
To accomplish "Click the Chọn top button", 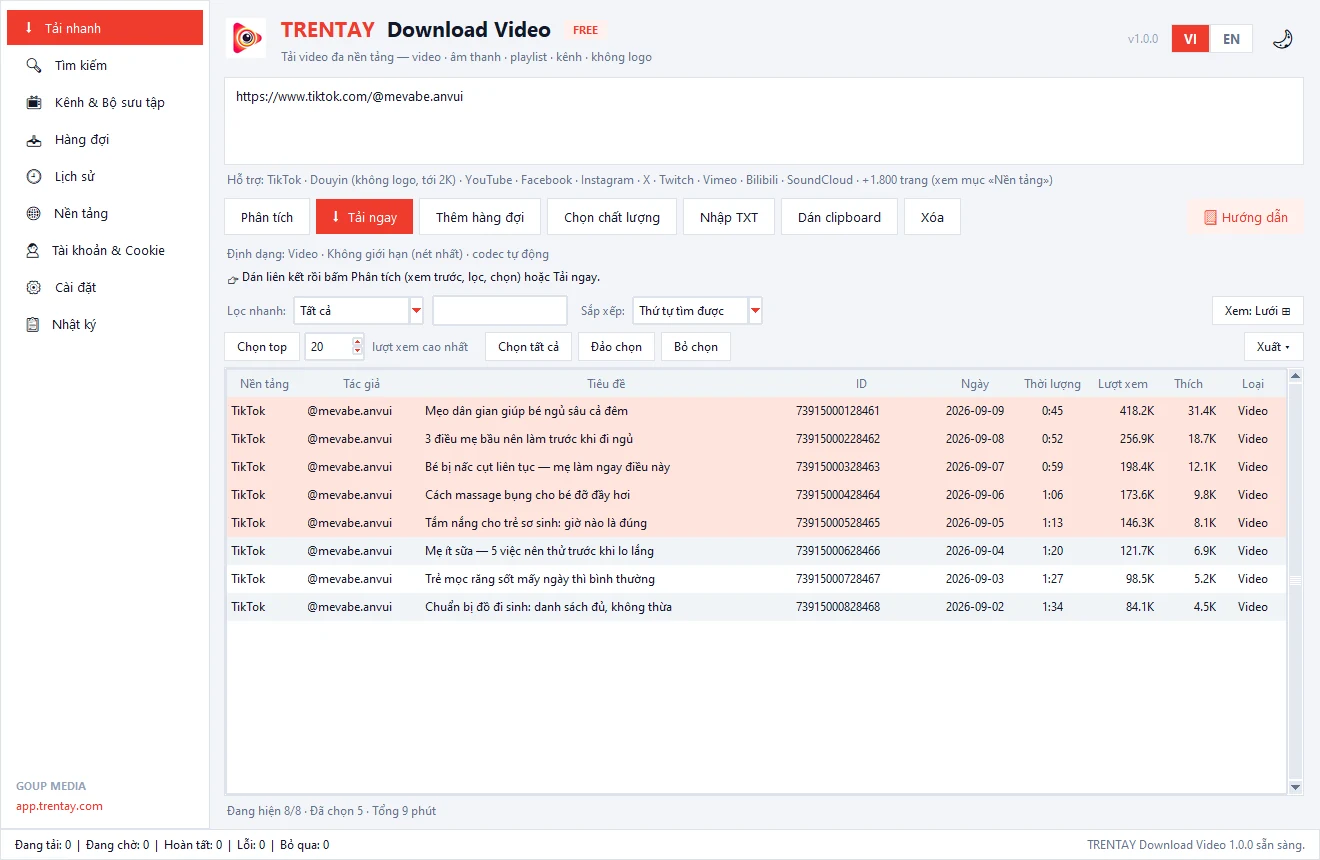I will pos(262,347).
